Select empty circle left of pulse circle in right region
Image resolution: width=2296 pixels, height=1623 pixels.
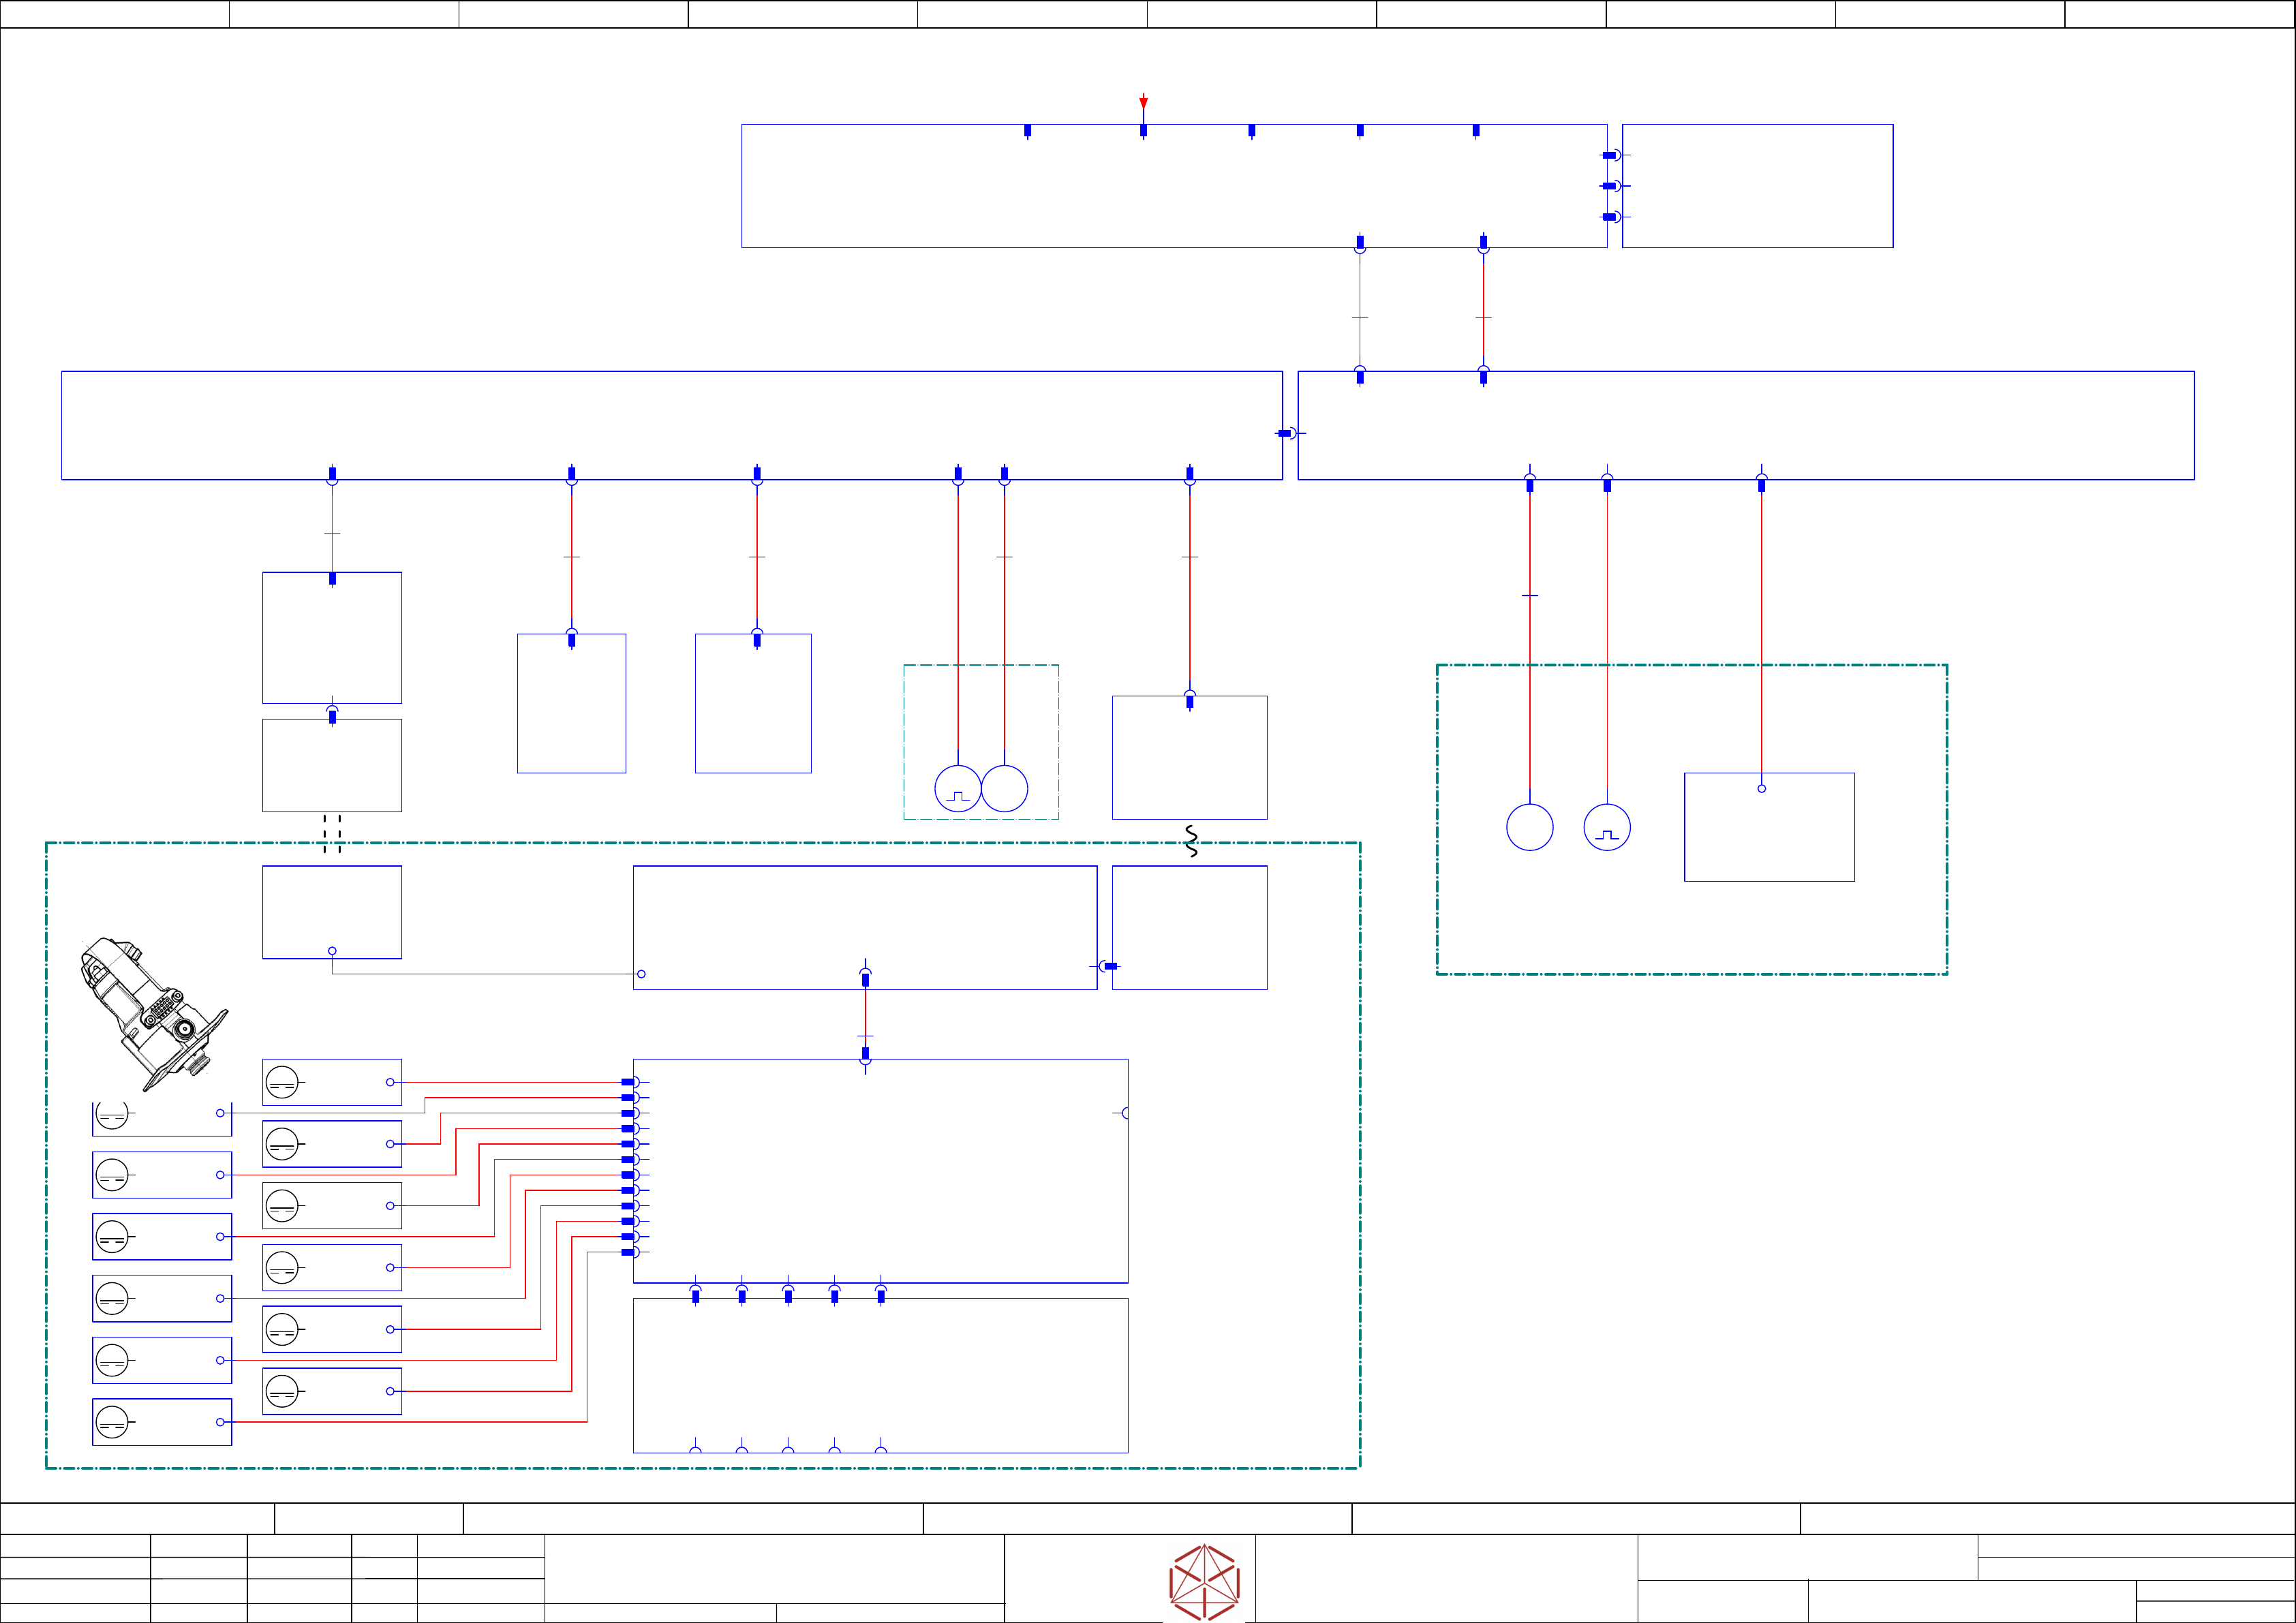click(1529, 827)
